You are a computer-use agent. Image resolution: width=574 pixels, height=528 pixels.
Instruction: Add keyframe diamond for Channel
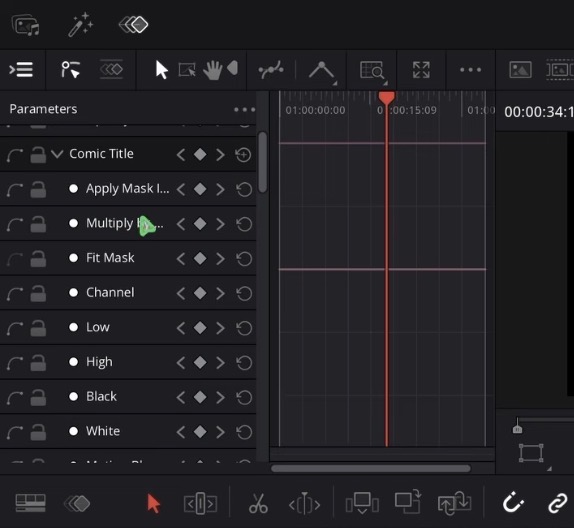click(200, 293)
